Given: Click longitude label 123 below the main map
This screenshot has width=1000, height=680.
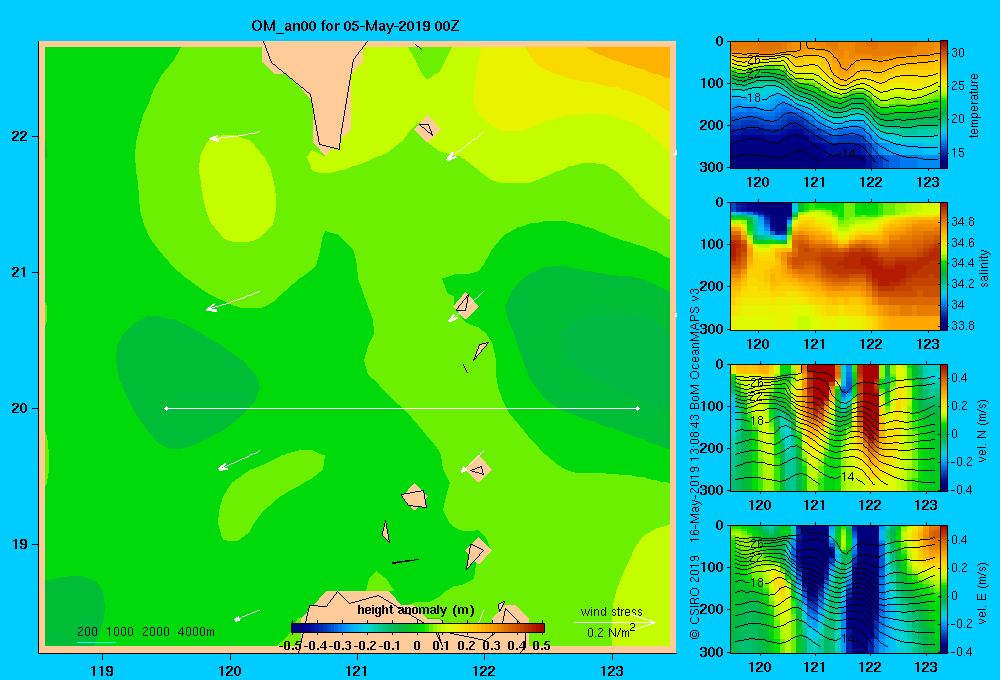Looking at the screenshot, I should click(612, 670).
